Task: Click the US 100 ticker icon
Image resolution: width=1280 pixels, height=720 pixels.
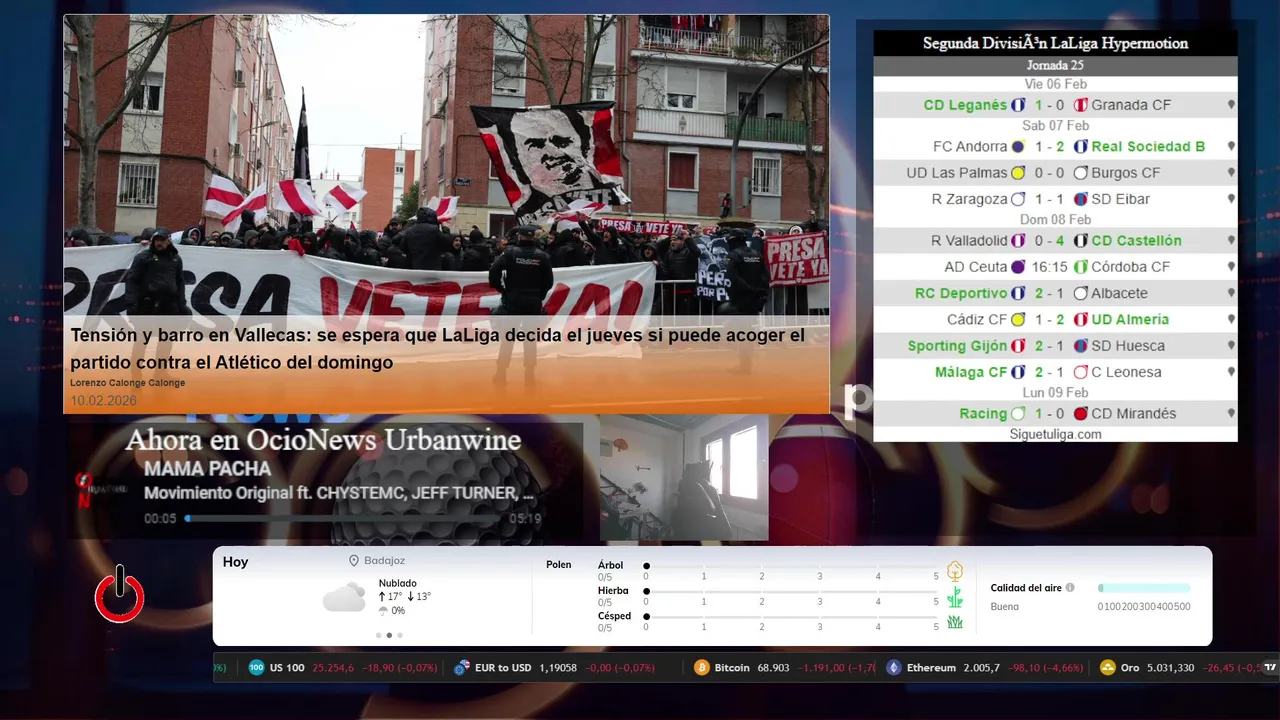Action: tap(256, 667)
